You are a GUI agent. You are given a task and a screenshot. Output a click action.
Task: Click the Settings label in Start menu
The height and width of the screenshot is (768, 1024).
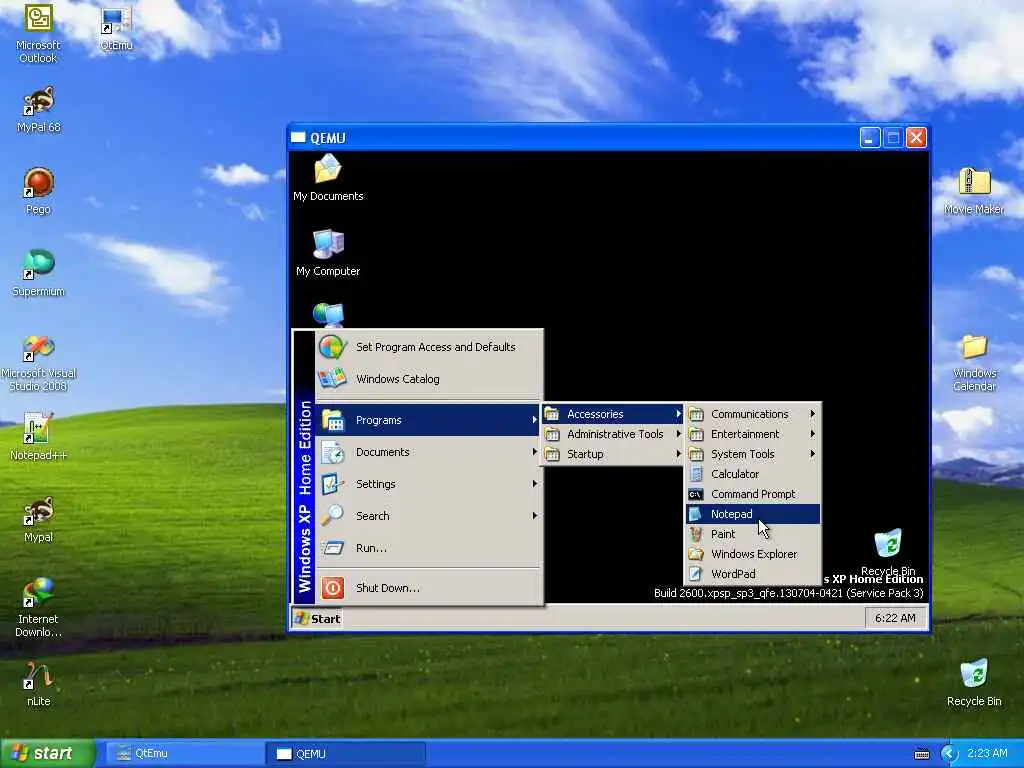point(376,484)
